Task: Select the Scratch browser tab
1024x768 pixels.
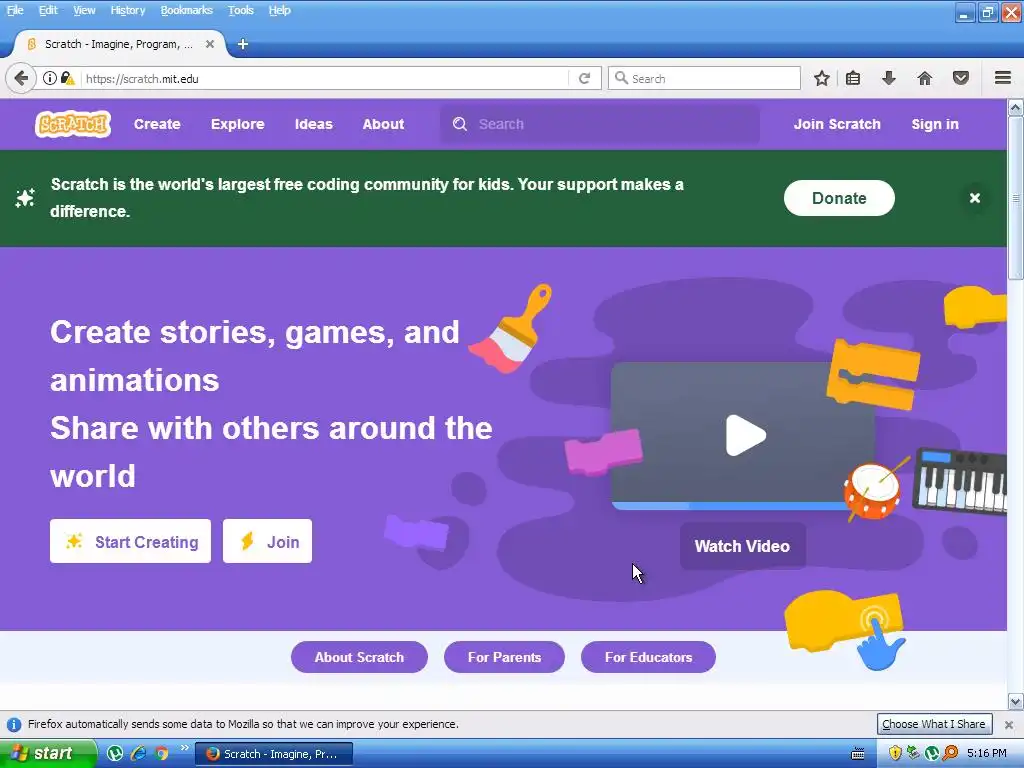Action: point(118,44)
